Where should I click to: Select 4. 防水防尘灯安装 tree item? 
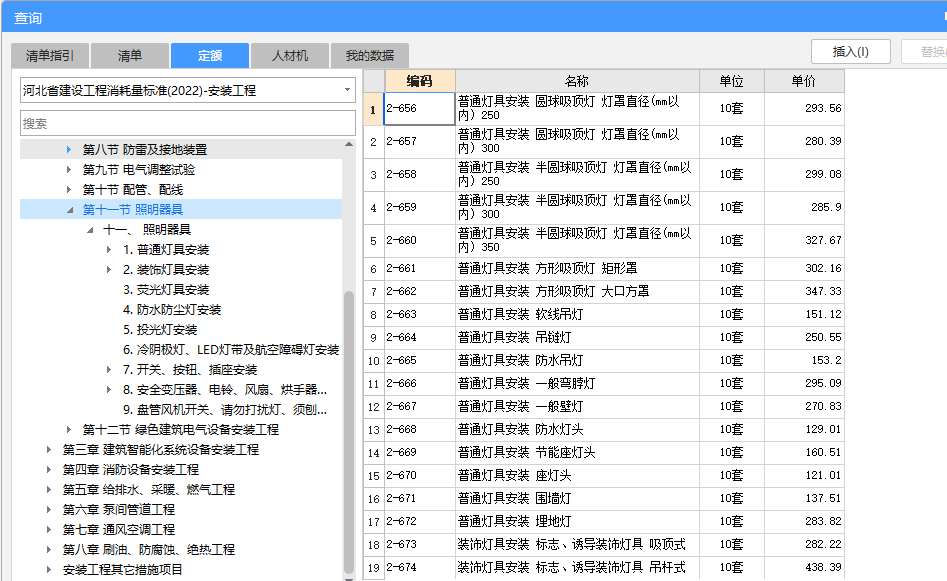pos(172,310)
